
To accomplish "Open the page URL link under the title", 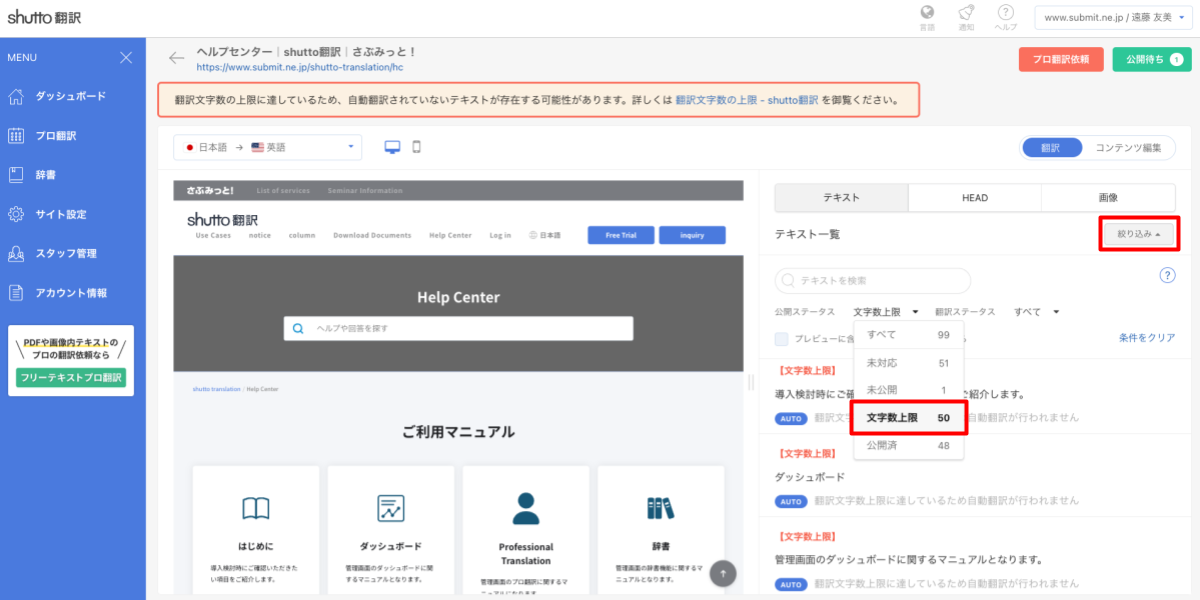I will click(300, 68).
